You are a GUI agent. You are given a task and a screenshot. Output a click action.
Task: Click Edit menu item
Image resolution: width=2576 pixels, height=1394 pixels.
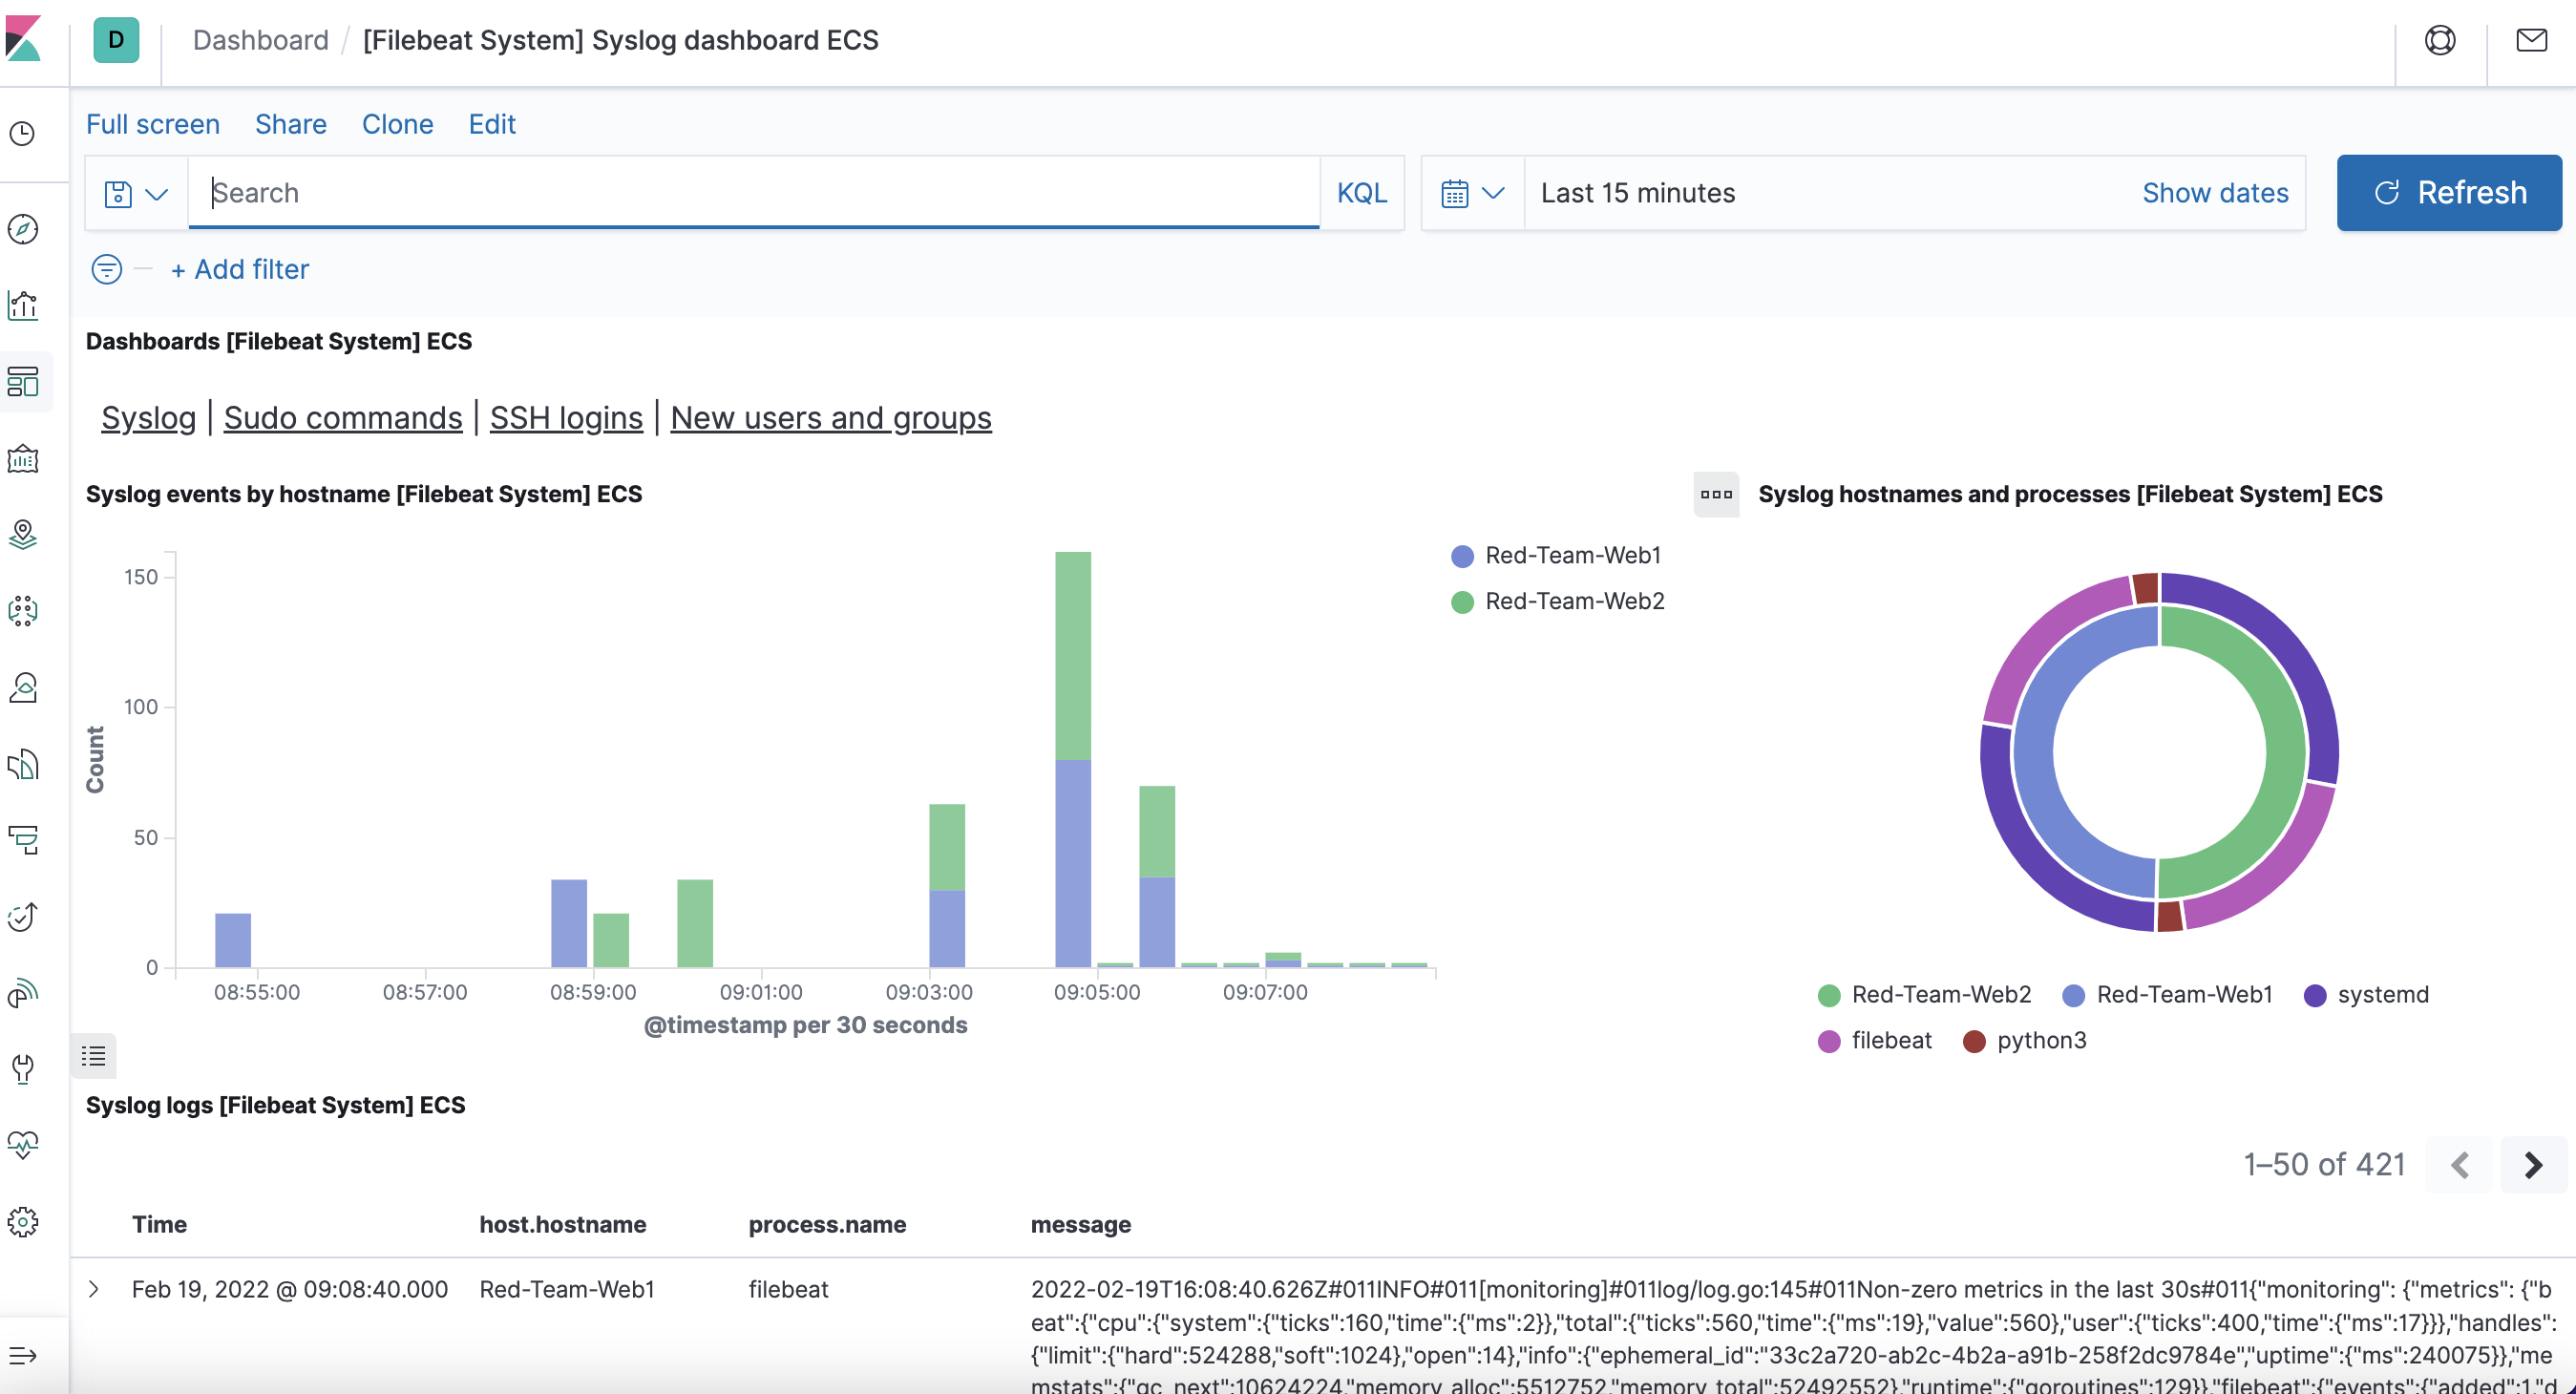[492, 124]
